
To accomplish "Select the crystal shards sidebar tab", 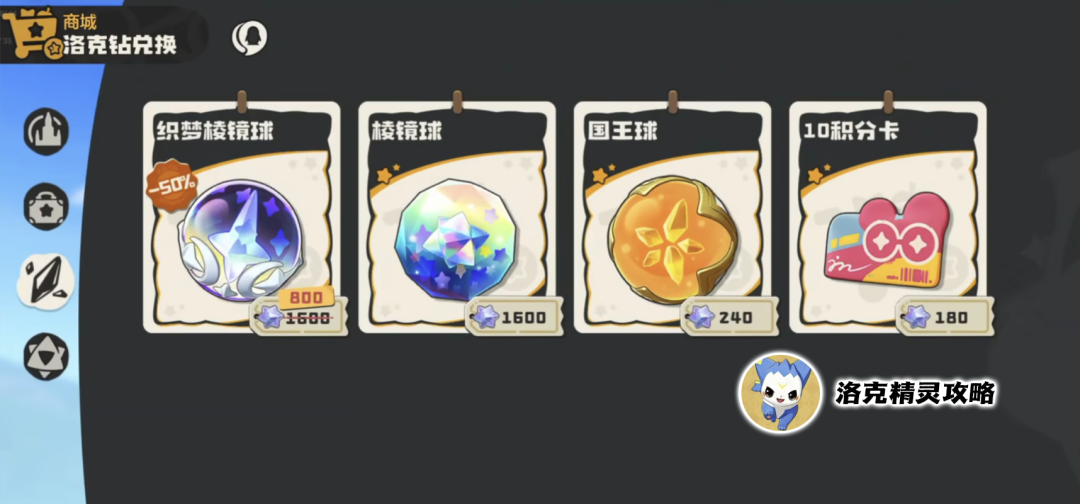I will pyautogui.click(x=45, y=281).
